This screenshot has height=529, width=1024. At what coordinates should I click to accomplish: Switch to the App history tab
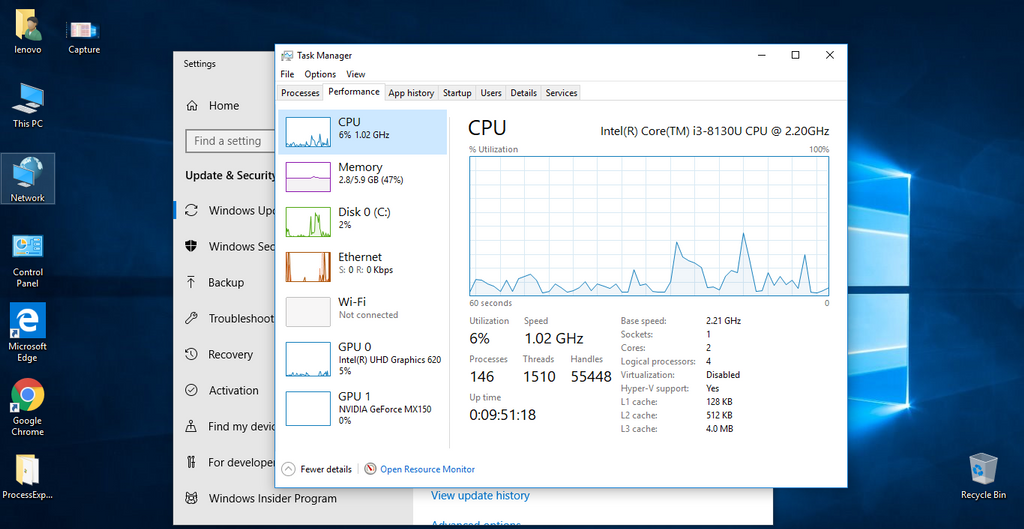click(411, 93)
